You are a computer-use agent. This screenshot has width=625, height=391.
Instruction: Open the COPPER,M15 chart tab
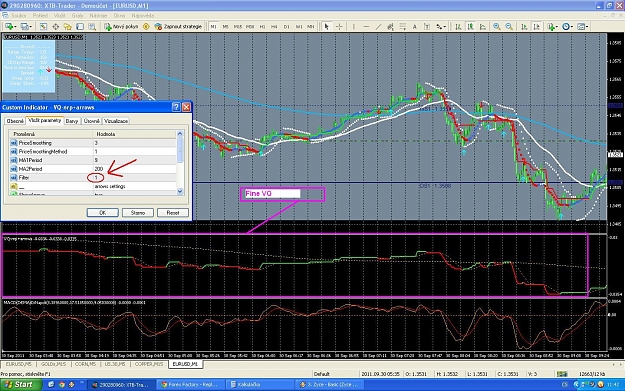click(149, 364)
